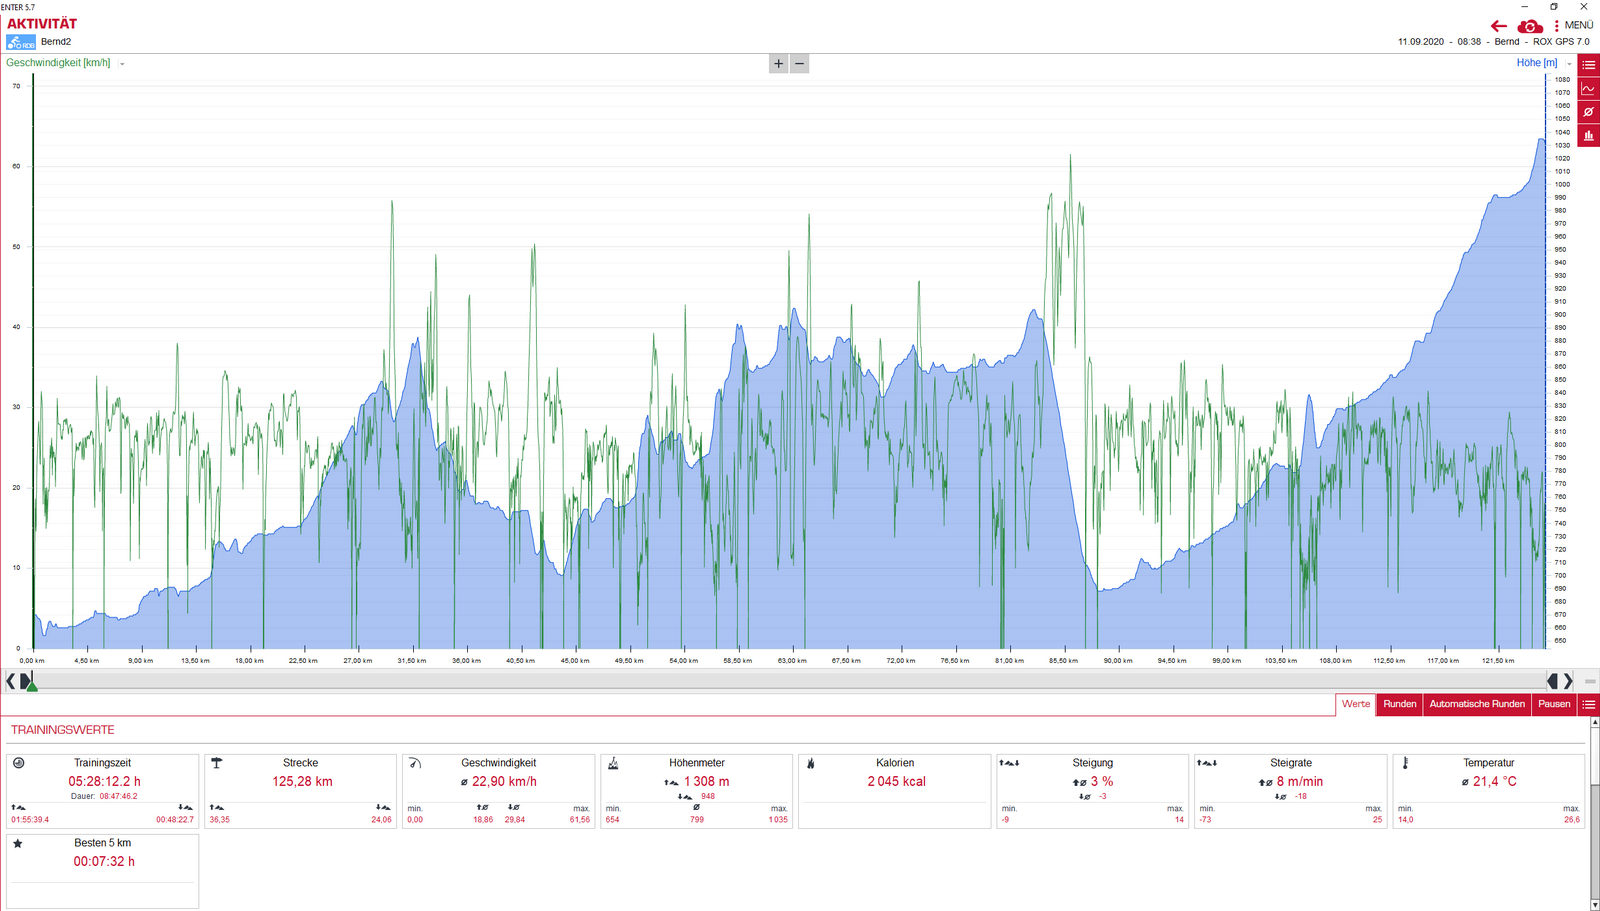Click the list icon next to Pausen tab
Screen dimensions: 1600x911
[1588, 704]
